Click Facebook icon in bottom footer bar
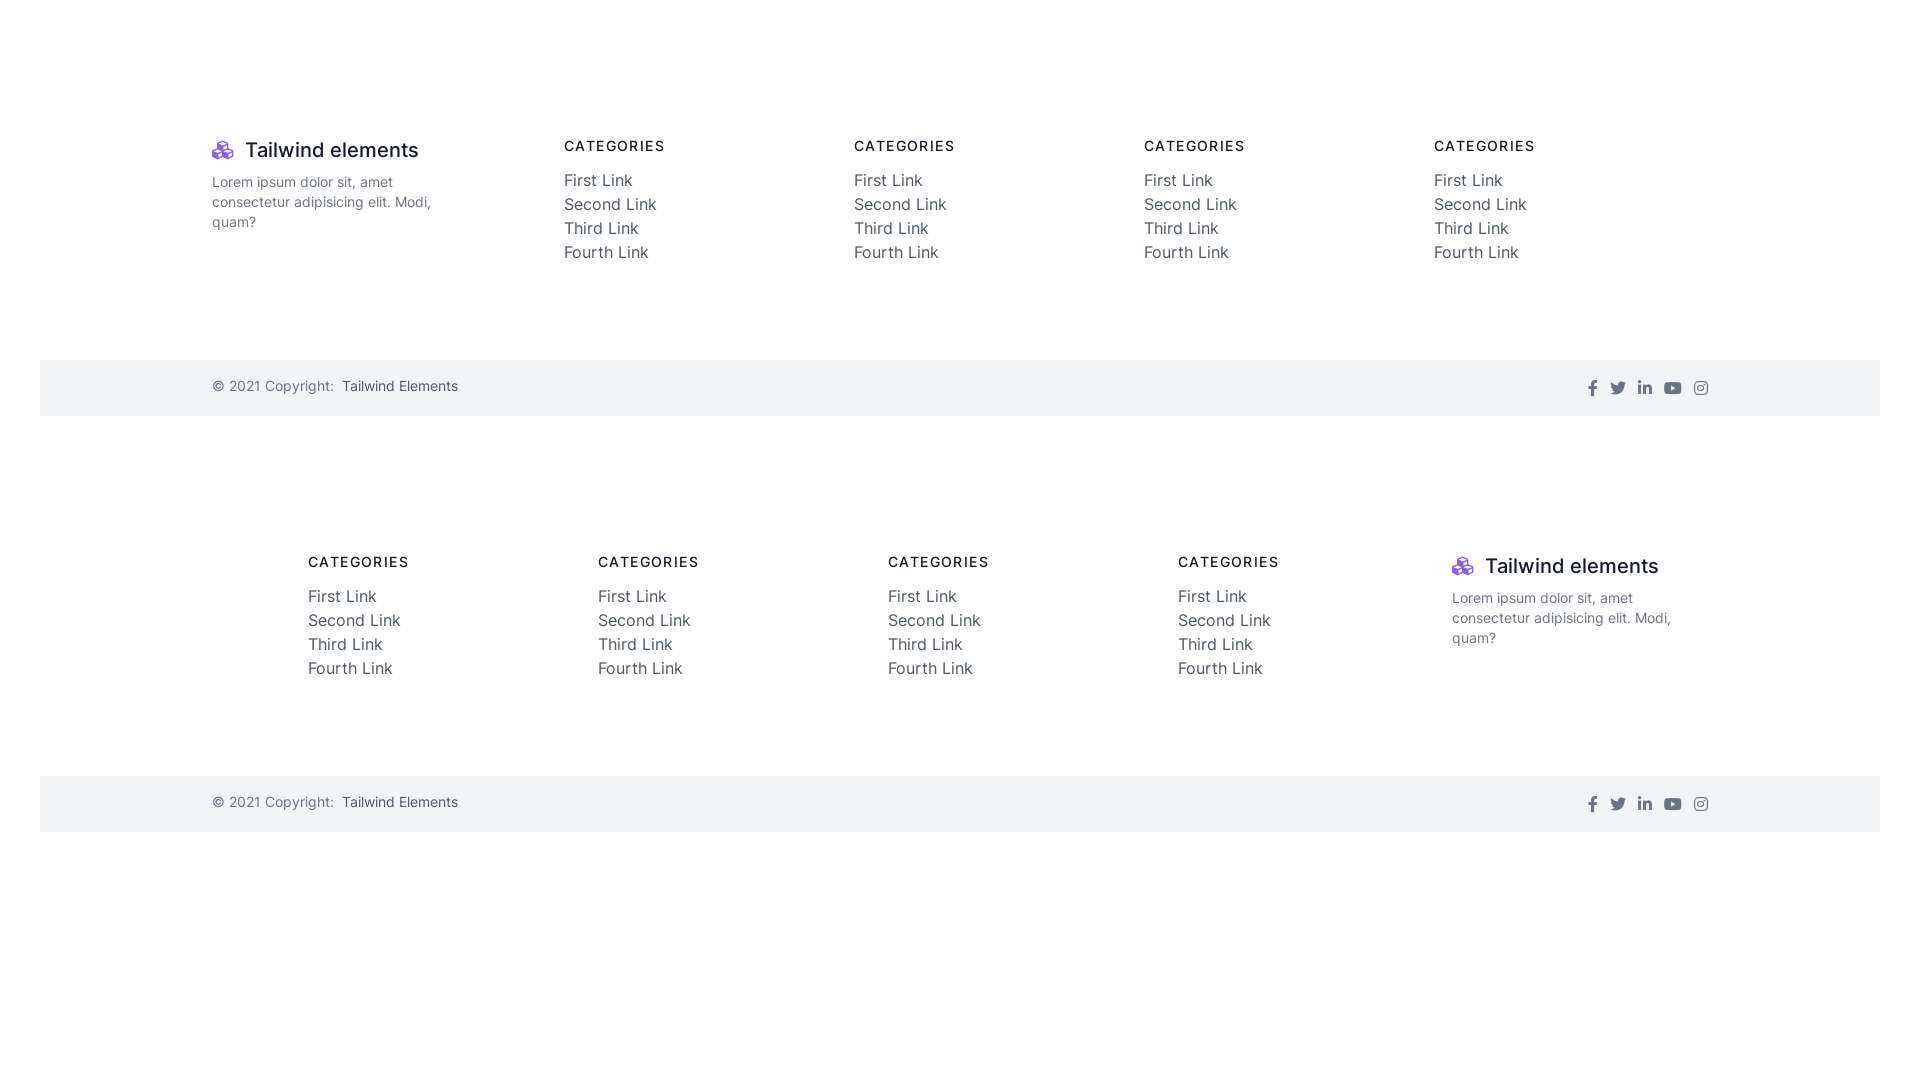Image resolution: width=1920 pixels, height=1080 pixels. coord(1592,804)
